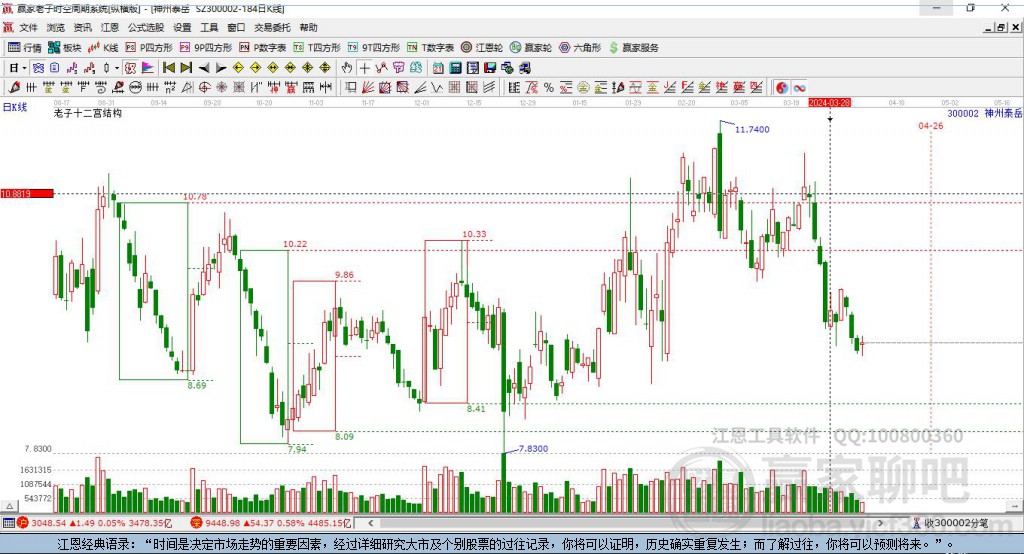Open the 江恩轮 Gann wheel tool
Image resolution: width=1024 pixels, height=554 pixels.
pos(481,48)
